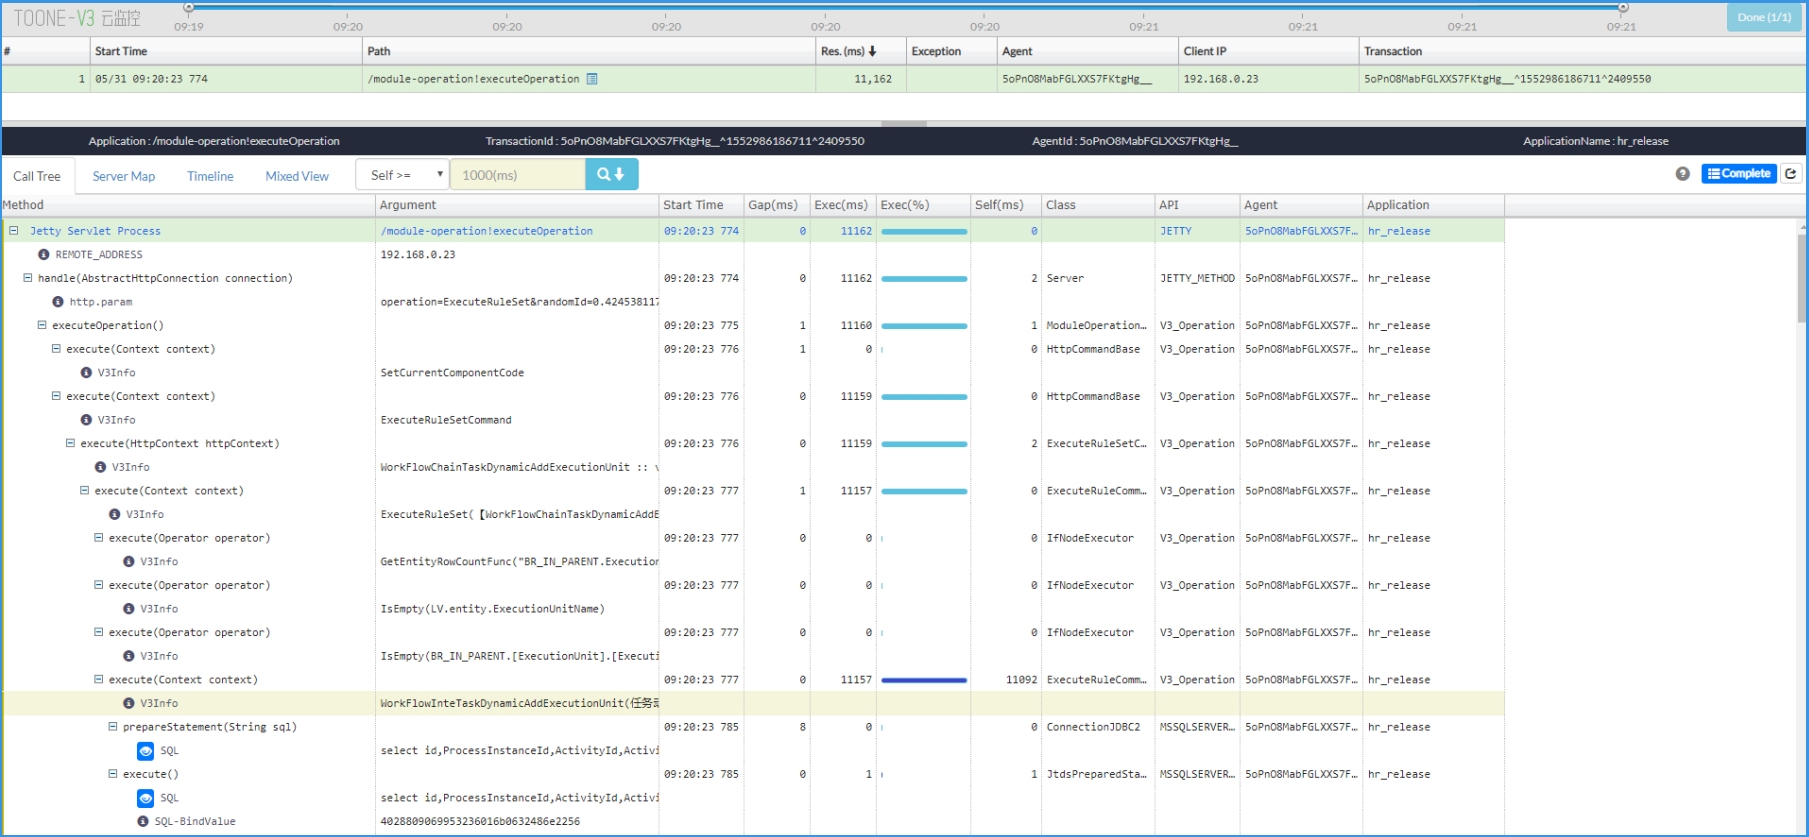Click the right handle of the time range slider

1623,8
